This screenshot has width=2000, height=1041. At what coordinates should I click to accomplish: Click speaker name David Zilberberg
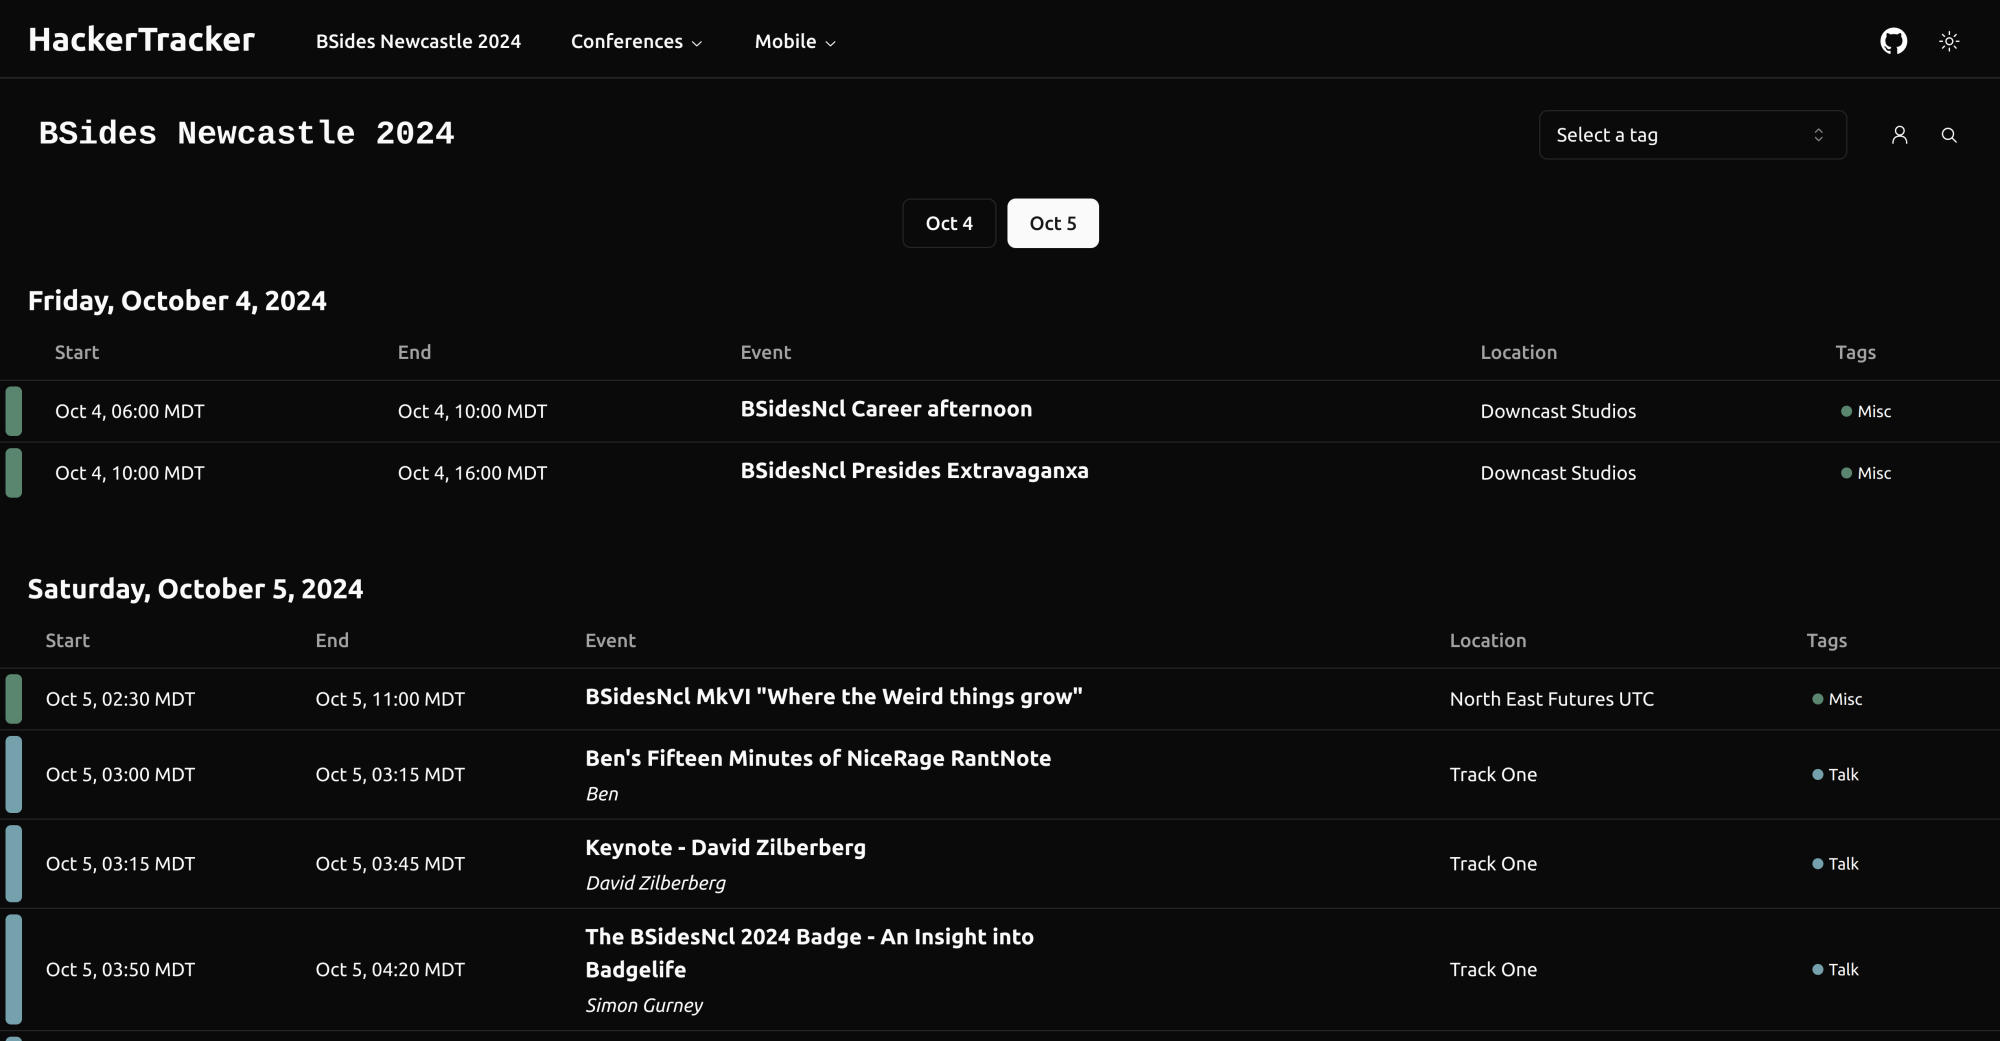[656, 883]
